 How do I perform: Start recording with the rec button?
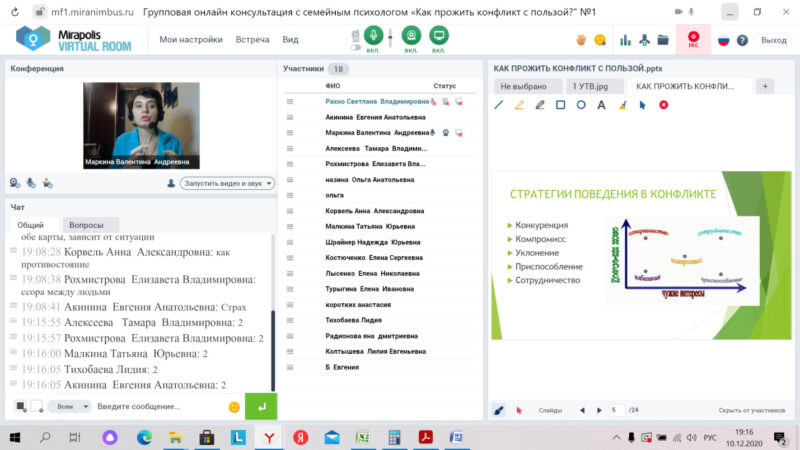tap(693, 39)
